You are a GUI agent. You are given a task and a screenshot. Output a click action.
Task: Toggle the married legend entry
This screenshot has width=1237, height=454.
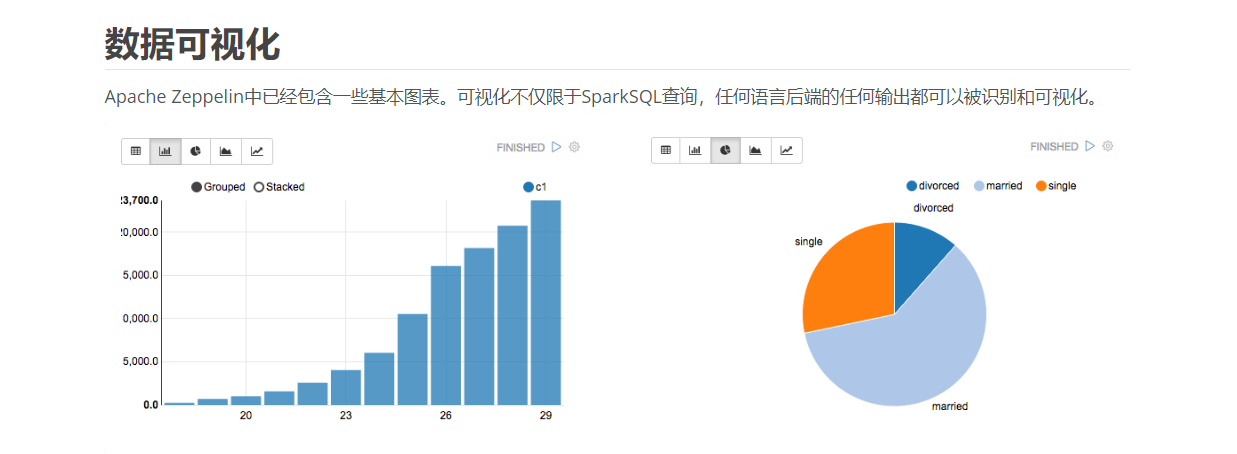(998, 186)
